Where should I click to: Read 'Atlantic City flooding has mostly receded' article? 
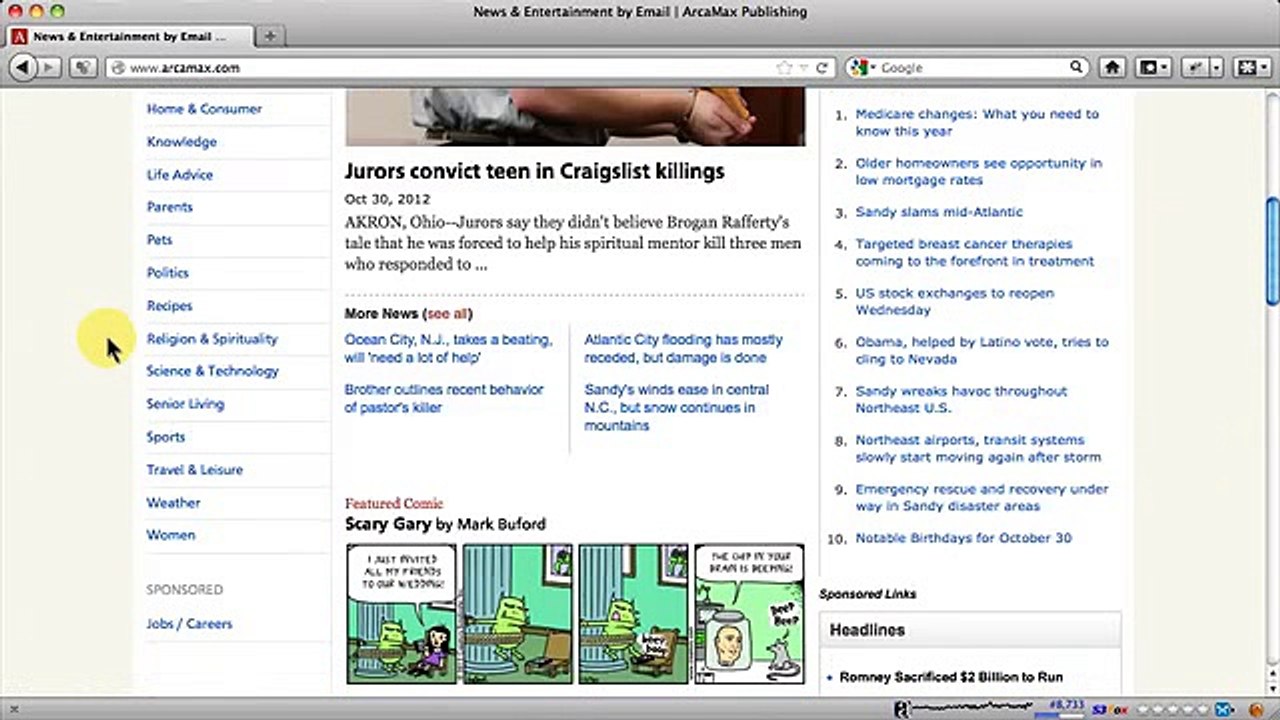pos(684,349)
